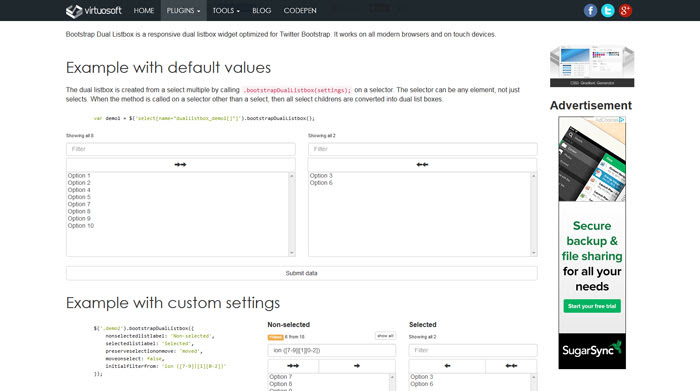
Task: Select Option 7 in default left listbox
Action: 79,204
